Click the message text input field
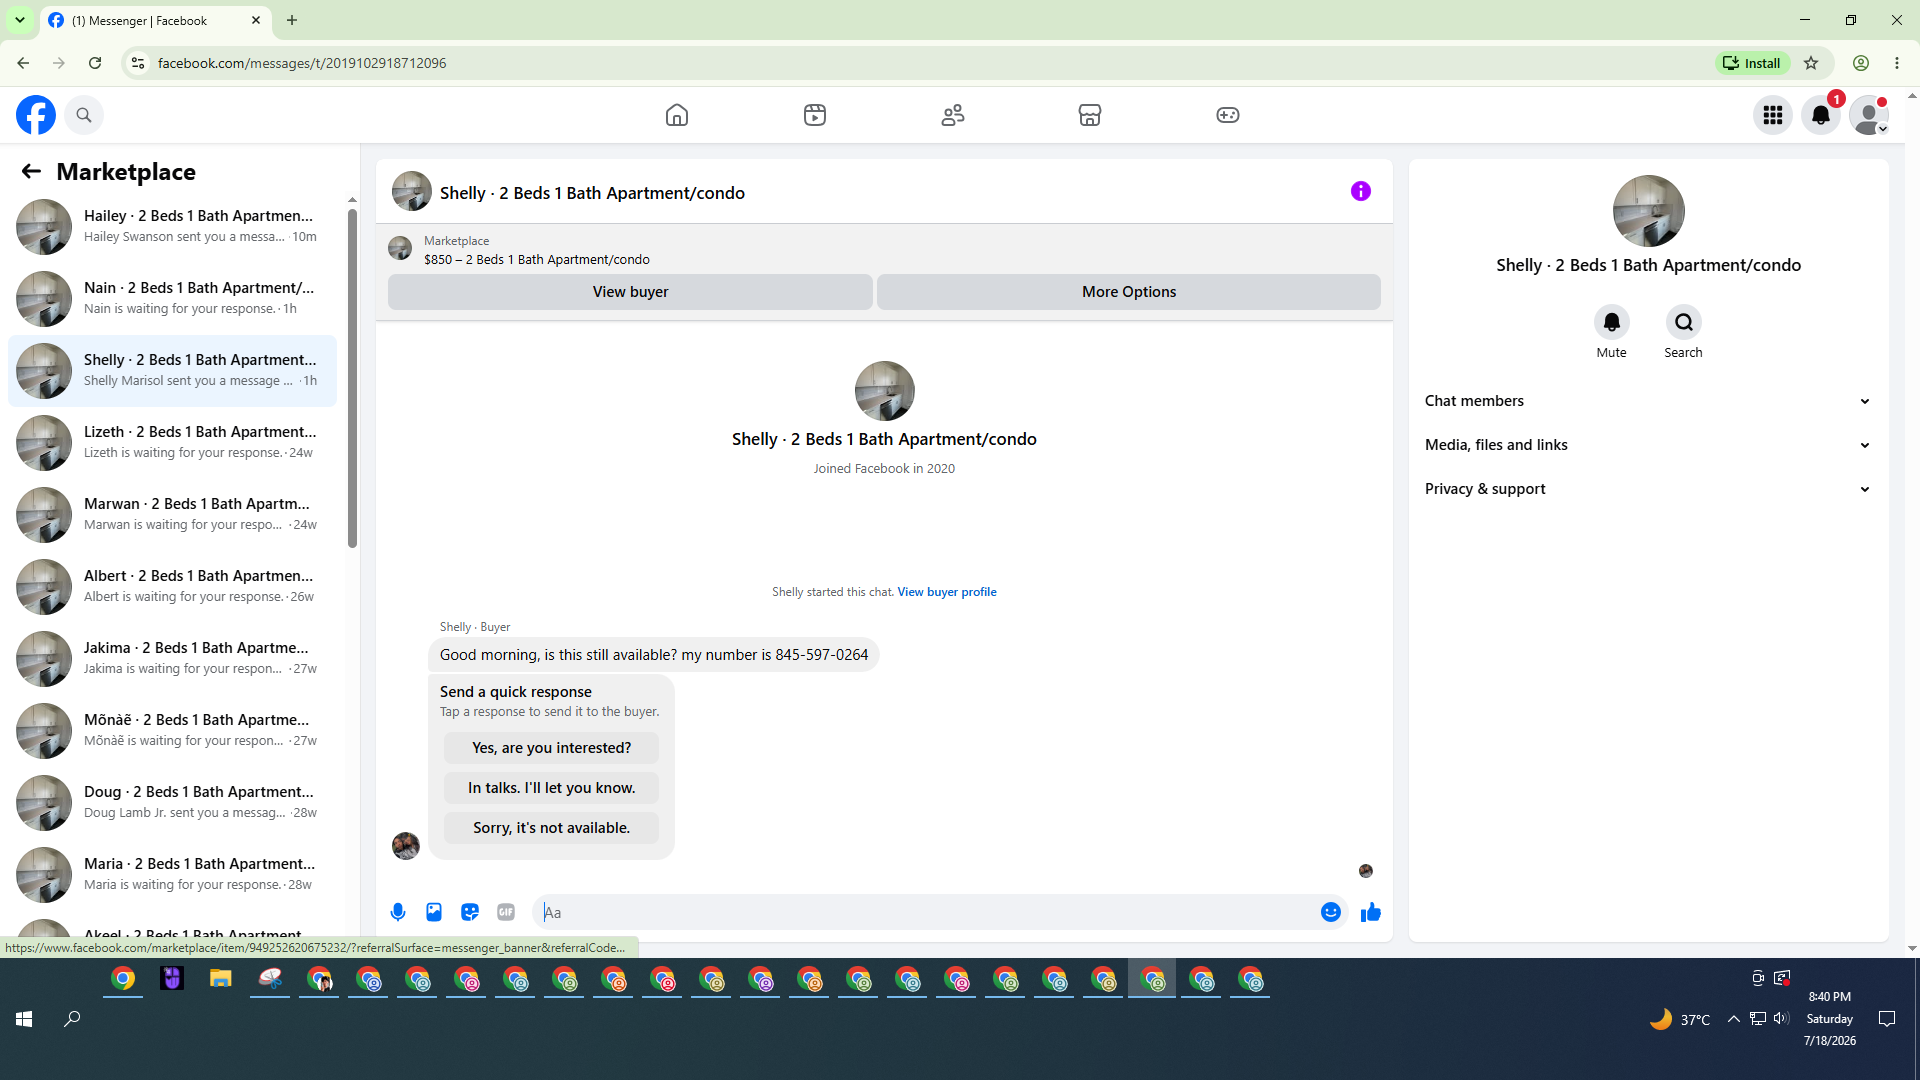The height and width of the screenshot is (1080, 1920). point(926,912)
